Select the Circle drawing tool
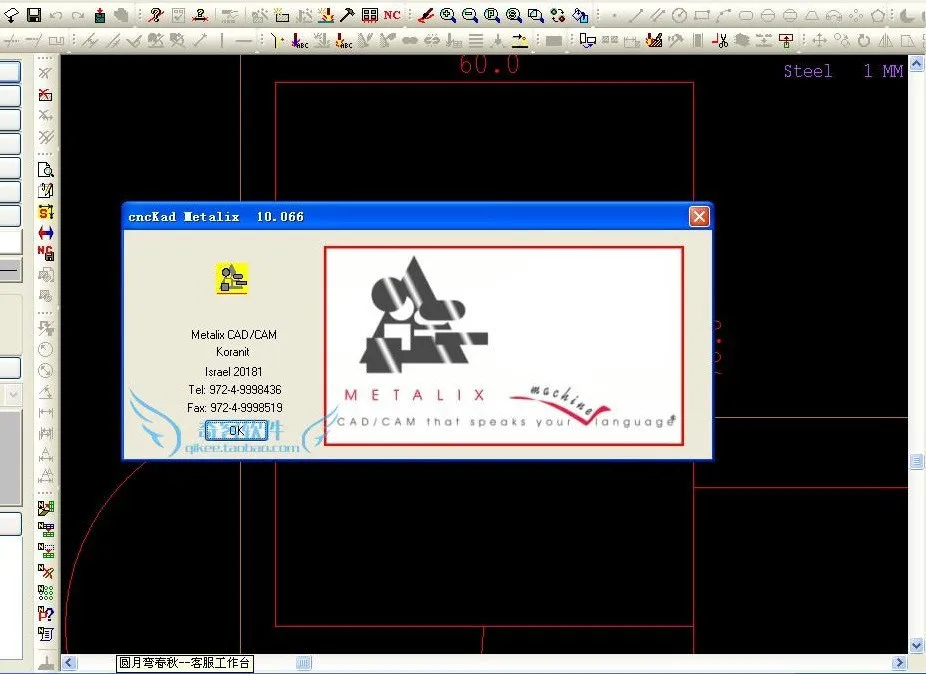This screenshot has width=926, height=674. [x=679, y=15]
